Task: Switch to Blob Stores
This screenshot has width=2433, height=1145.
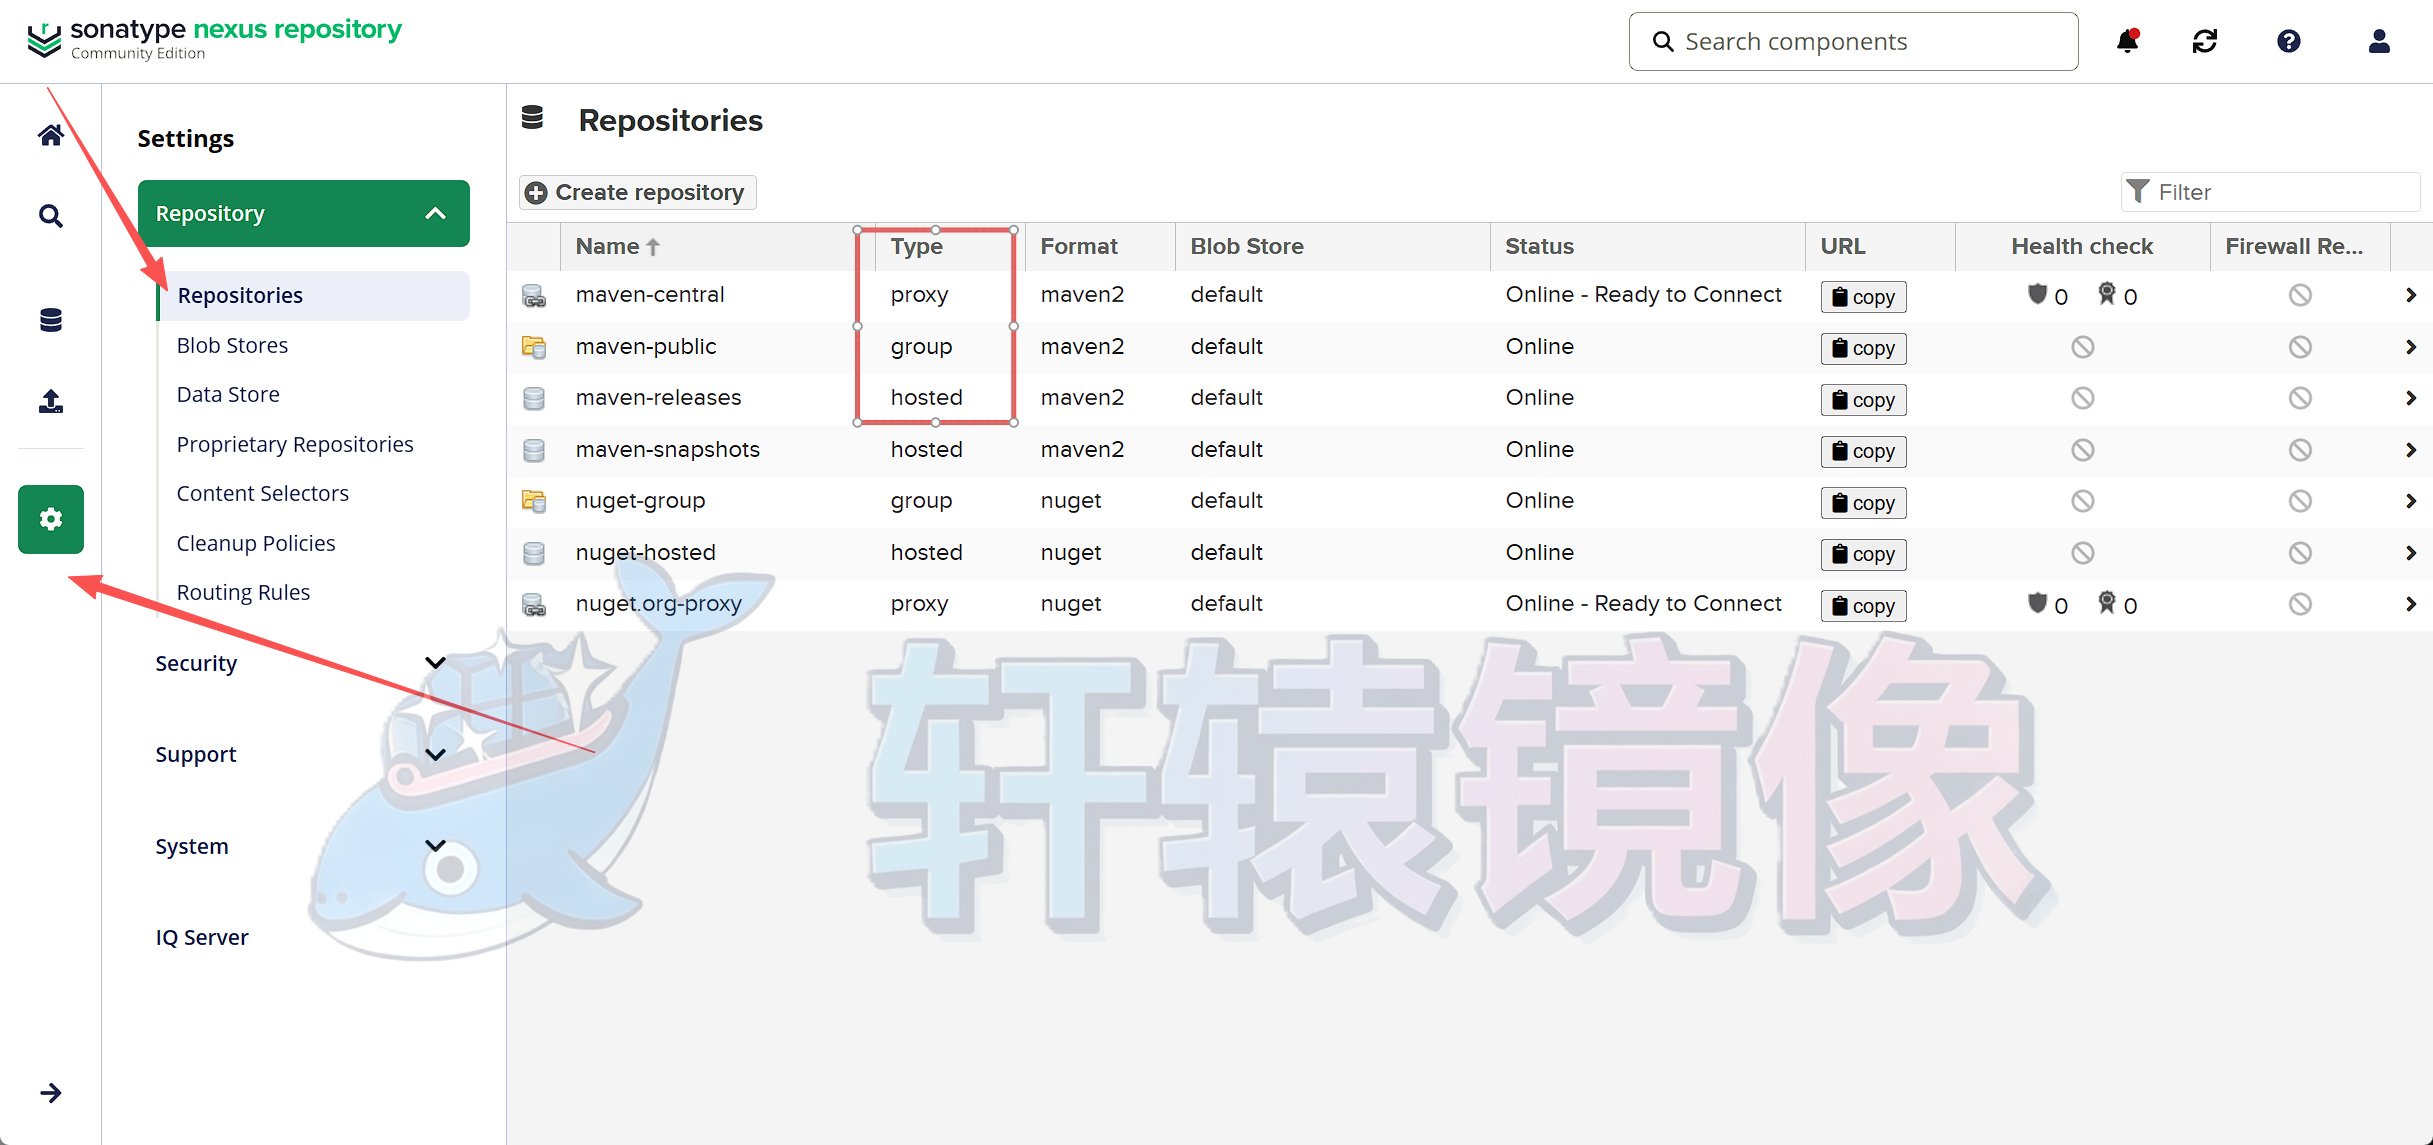Action: pyautogui.click(x=232, y=345)
